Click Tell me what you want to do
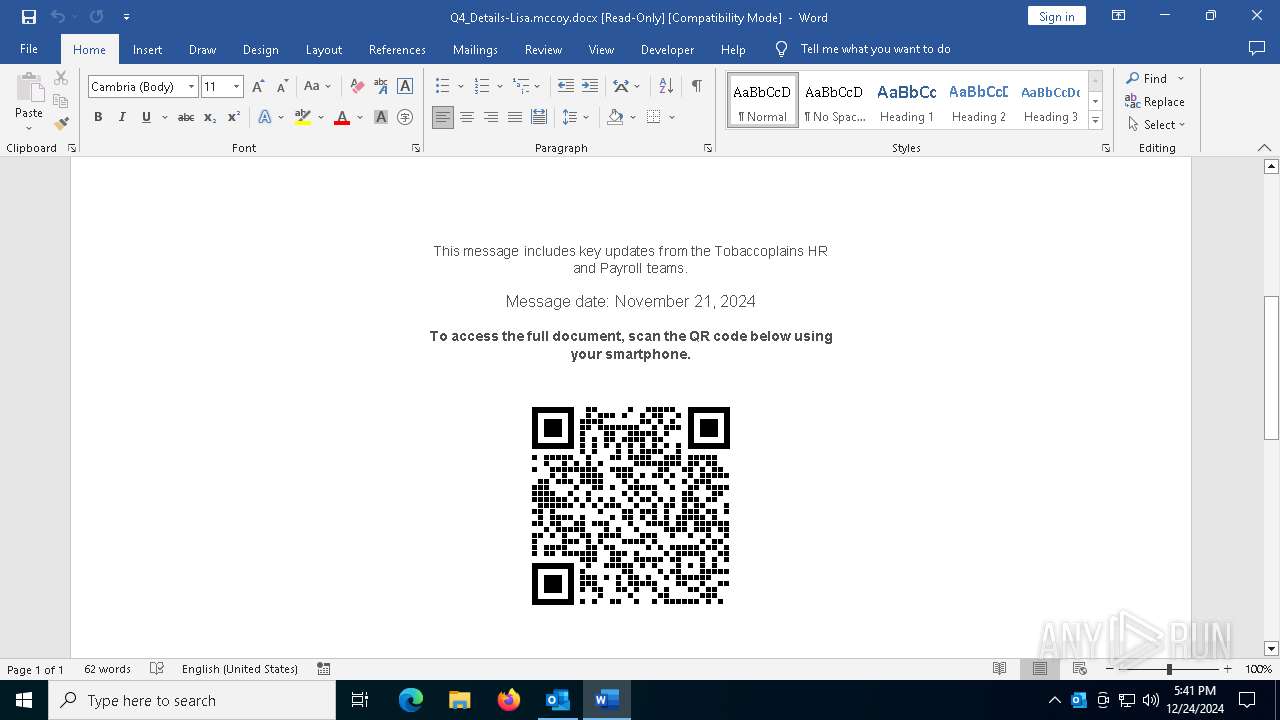Screen dimensions: 1280x720 [x=876, y=49]
